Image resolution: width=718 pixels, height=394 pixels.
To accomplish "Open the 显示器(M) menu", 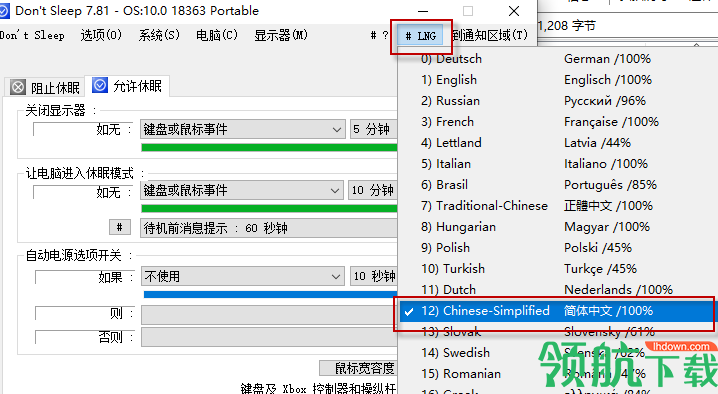I will tap(281, 35).
